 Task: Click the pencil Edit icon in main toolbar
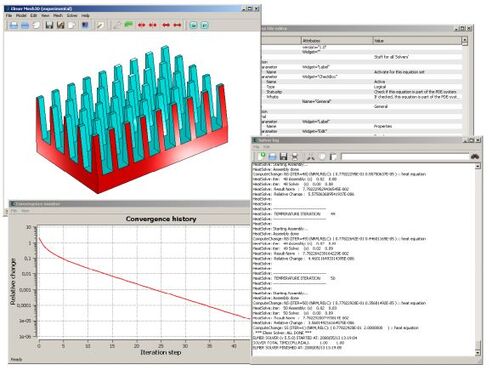100,25
